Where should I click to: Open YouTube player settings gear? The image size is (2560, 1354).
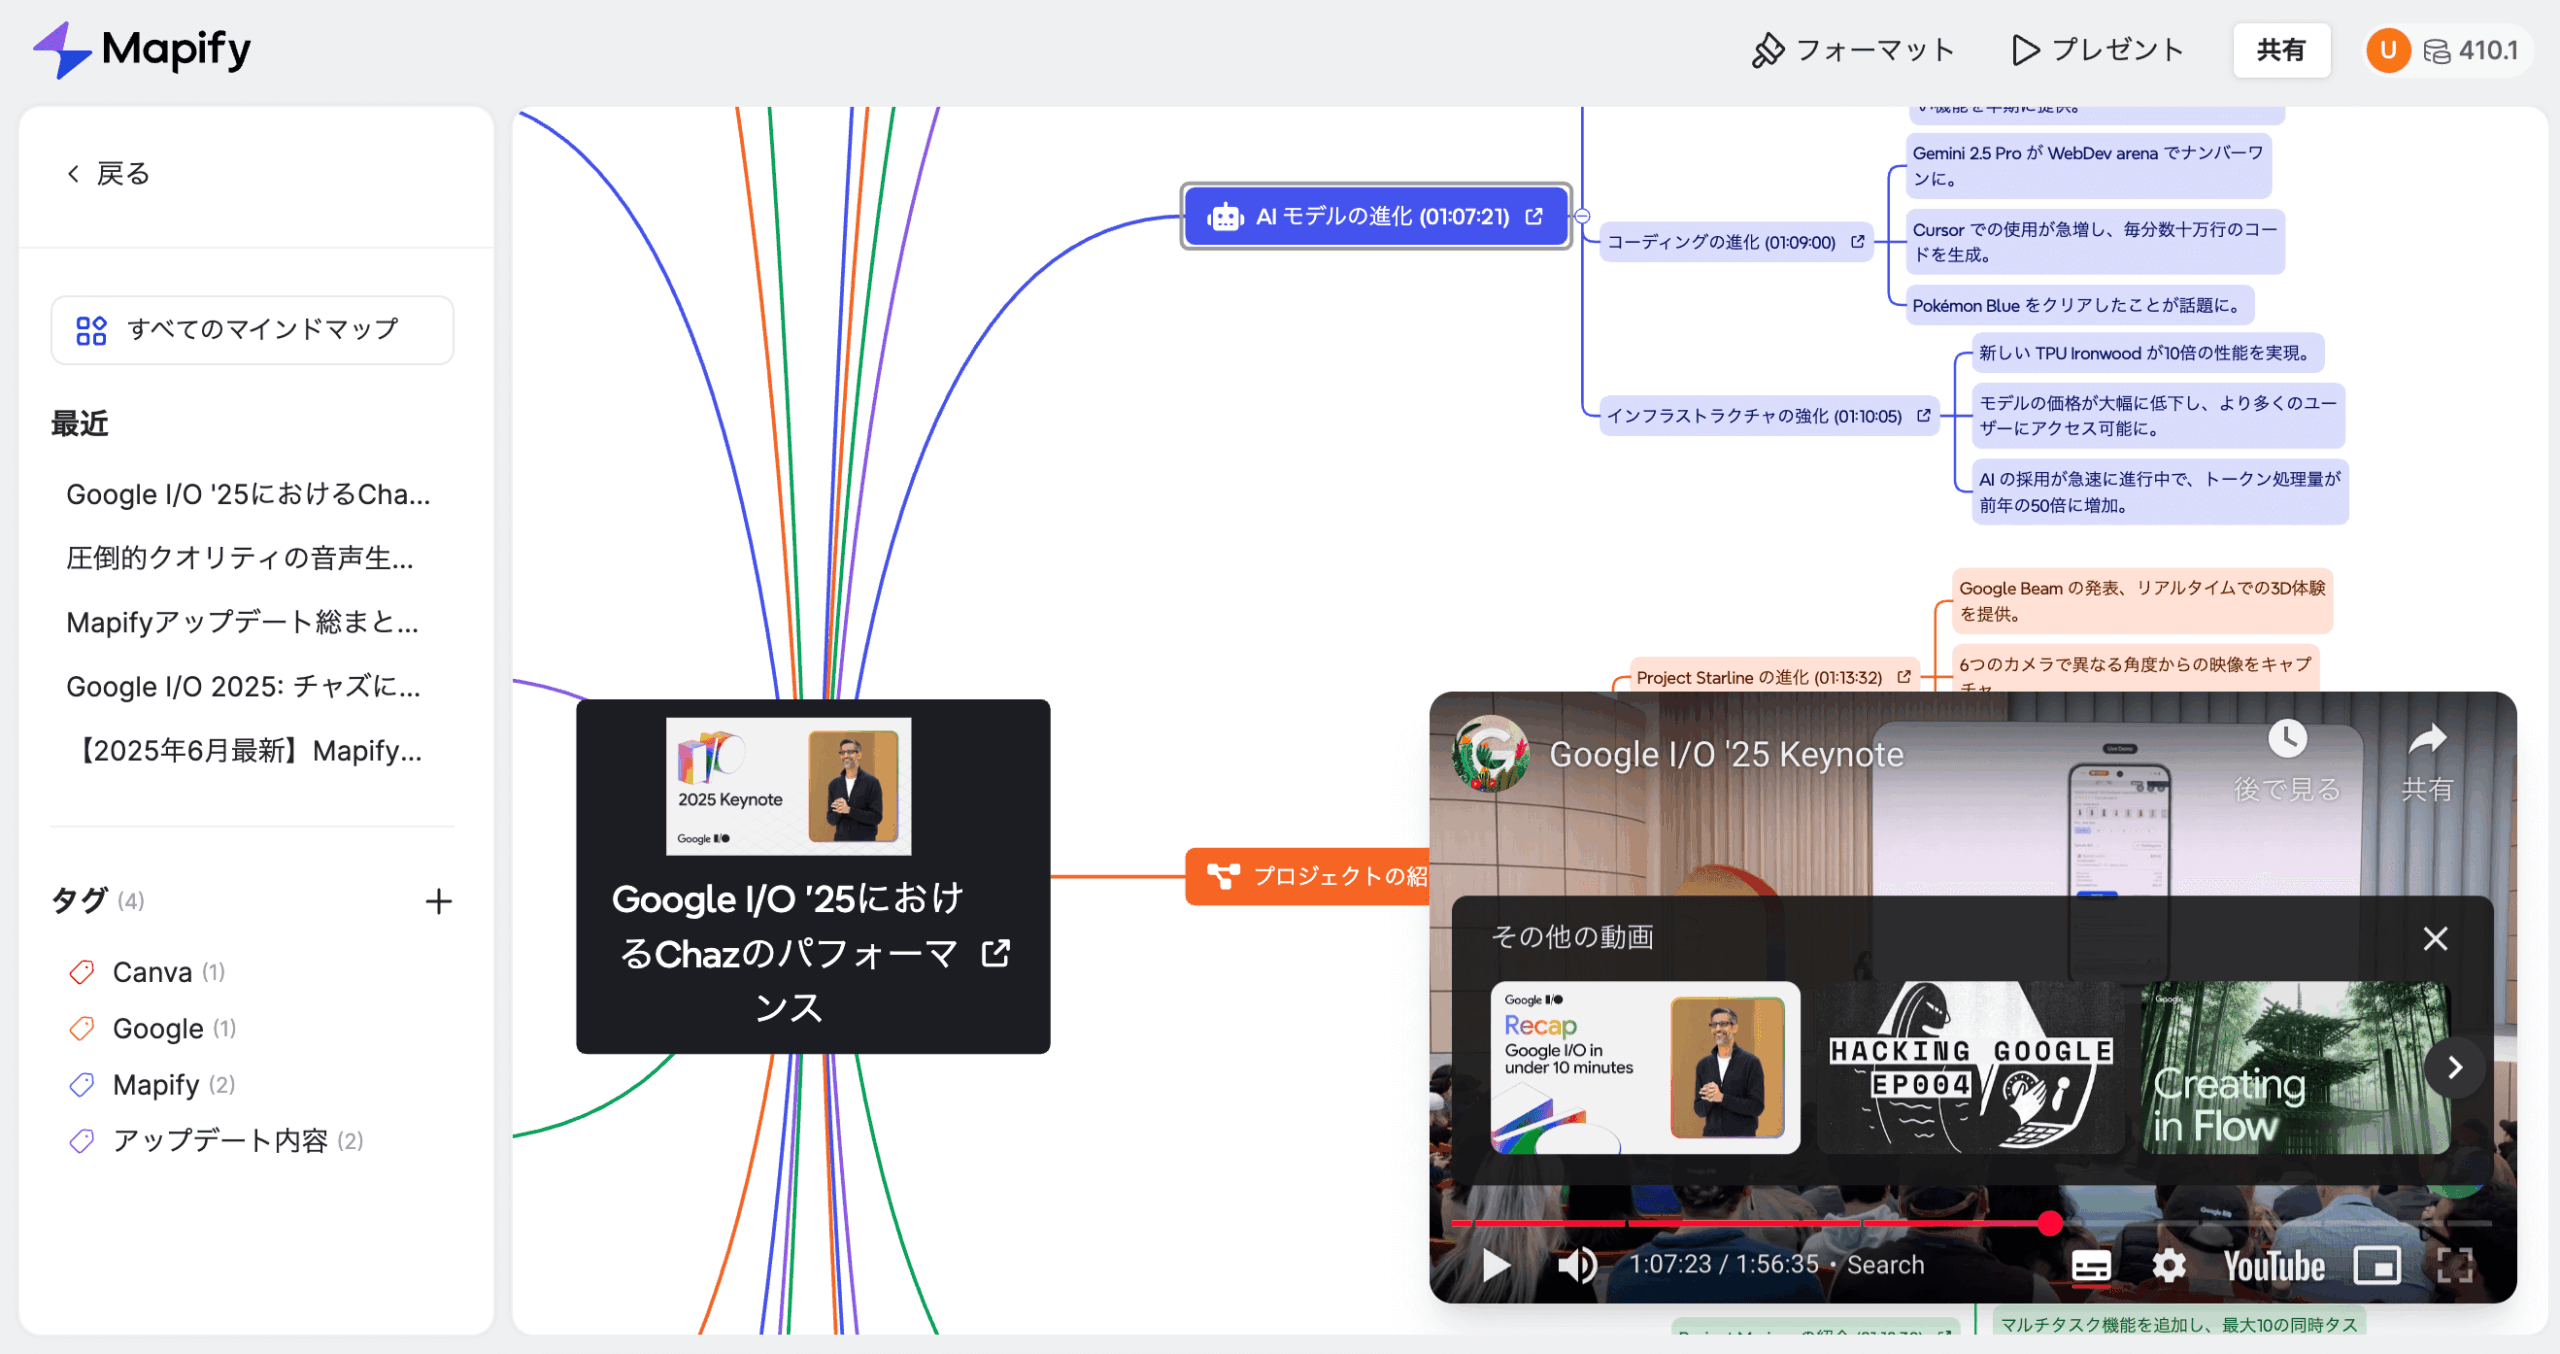coord(2168,1266)
